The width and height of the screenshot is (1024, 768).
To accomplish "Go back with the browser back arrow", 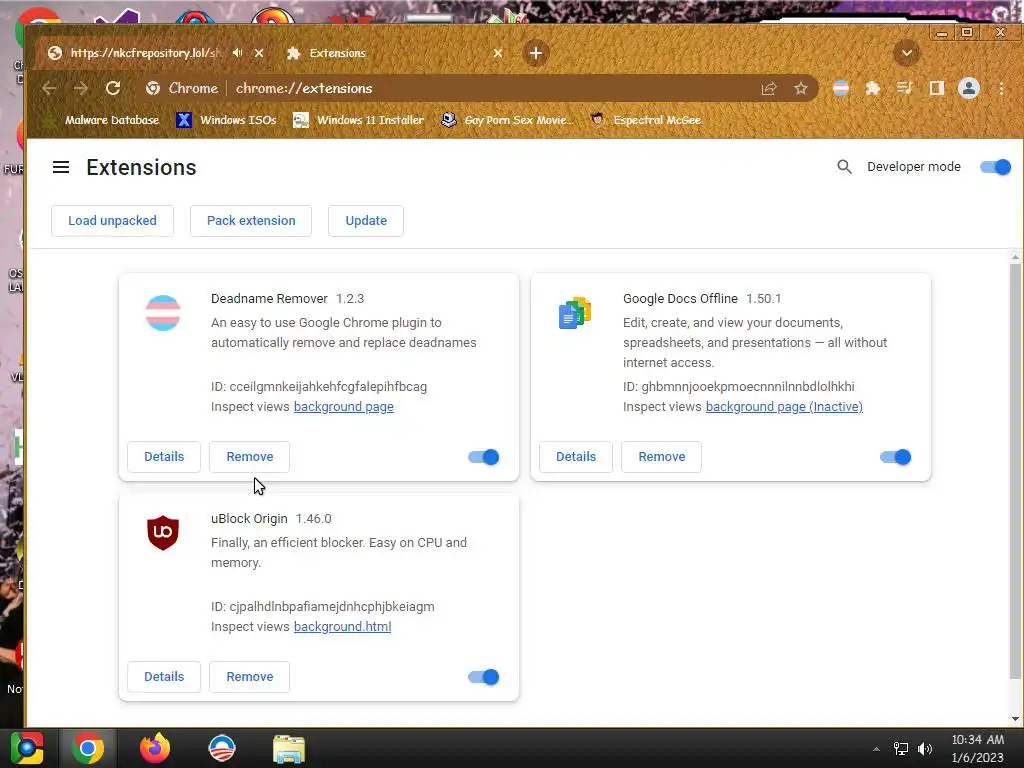I will tap(49, 88).
